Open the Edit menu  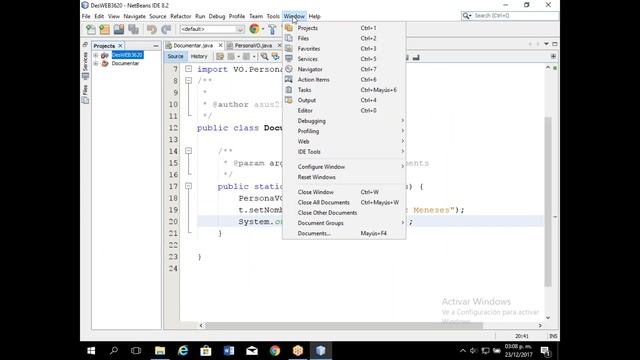[x=99, y=16]
